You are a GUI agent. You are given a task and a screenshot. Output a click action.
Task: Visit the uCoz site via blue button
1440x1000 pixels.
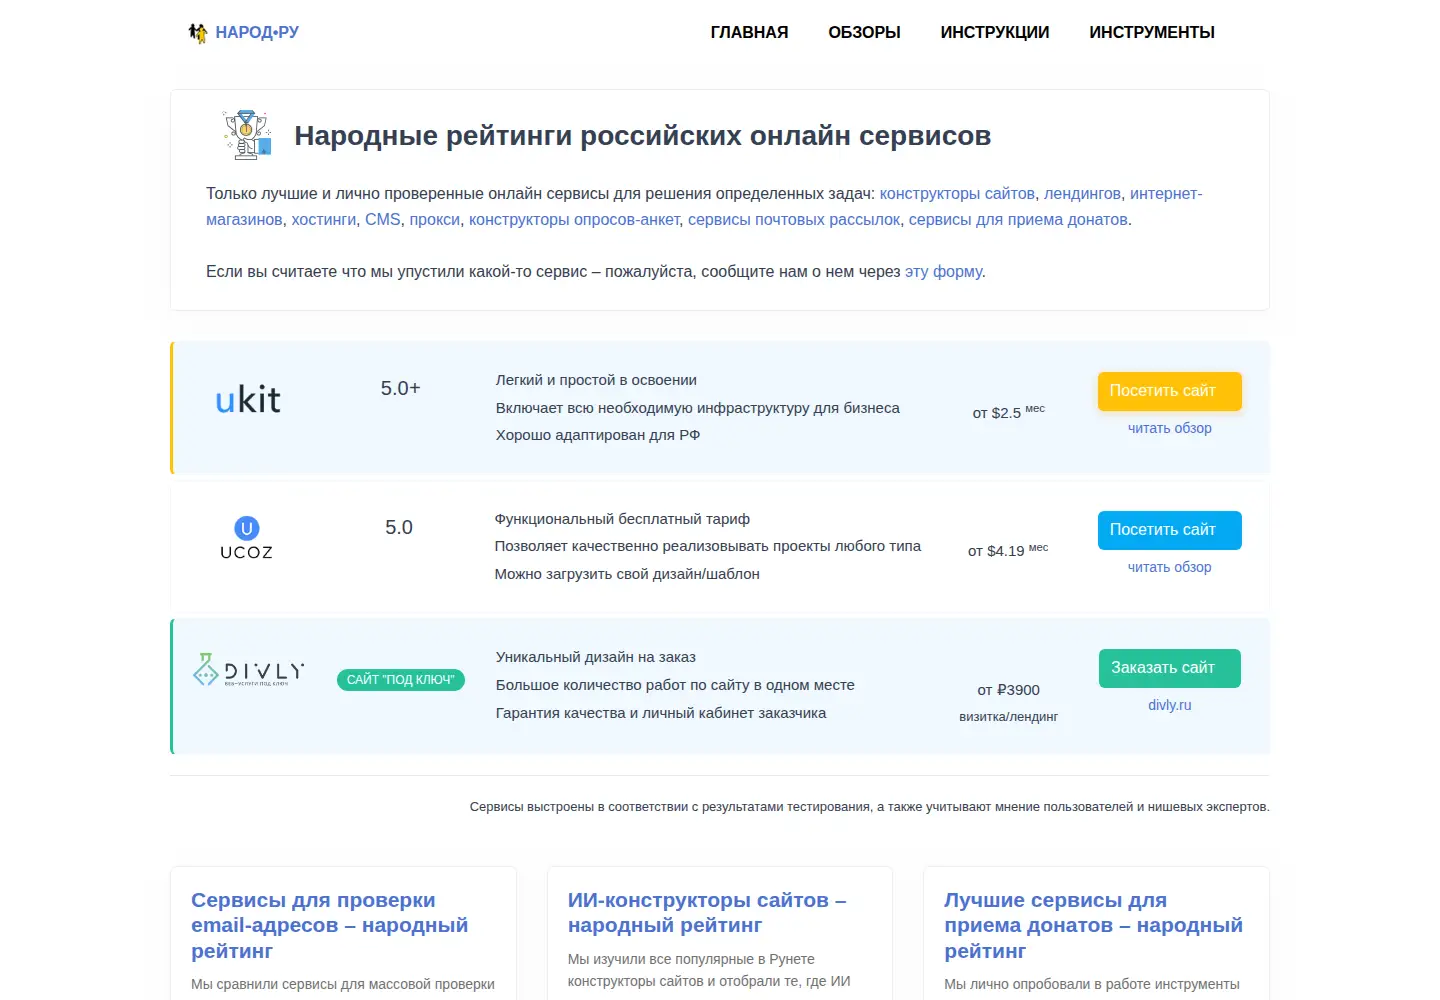coord(1170,530)
